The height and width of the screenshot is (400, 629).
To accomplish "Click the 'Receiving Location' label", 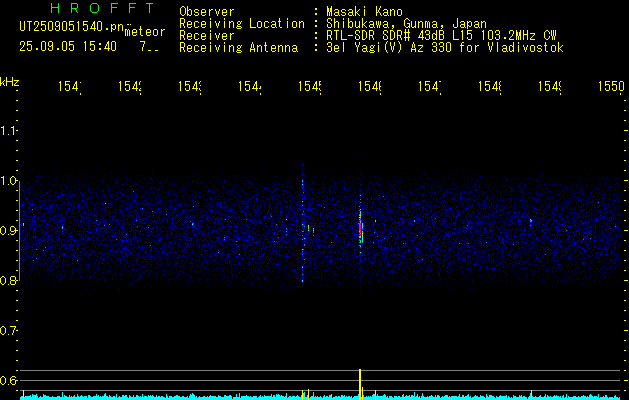I will [242, 24].
